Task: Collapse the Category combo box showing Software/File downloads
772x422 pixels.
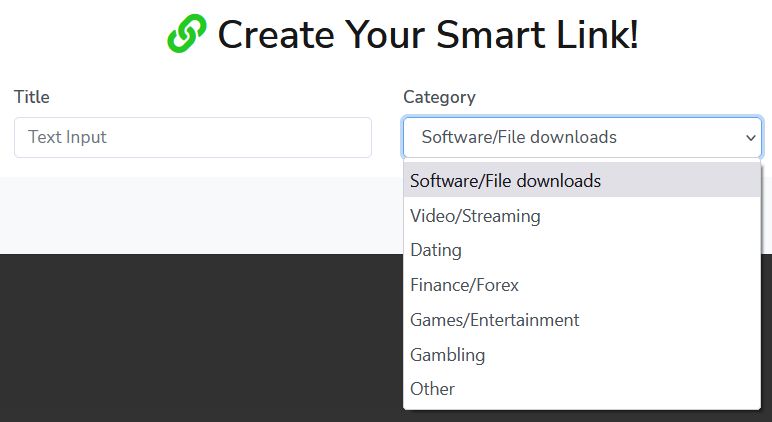Action: tap(580, 138)
